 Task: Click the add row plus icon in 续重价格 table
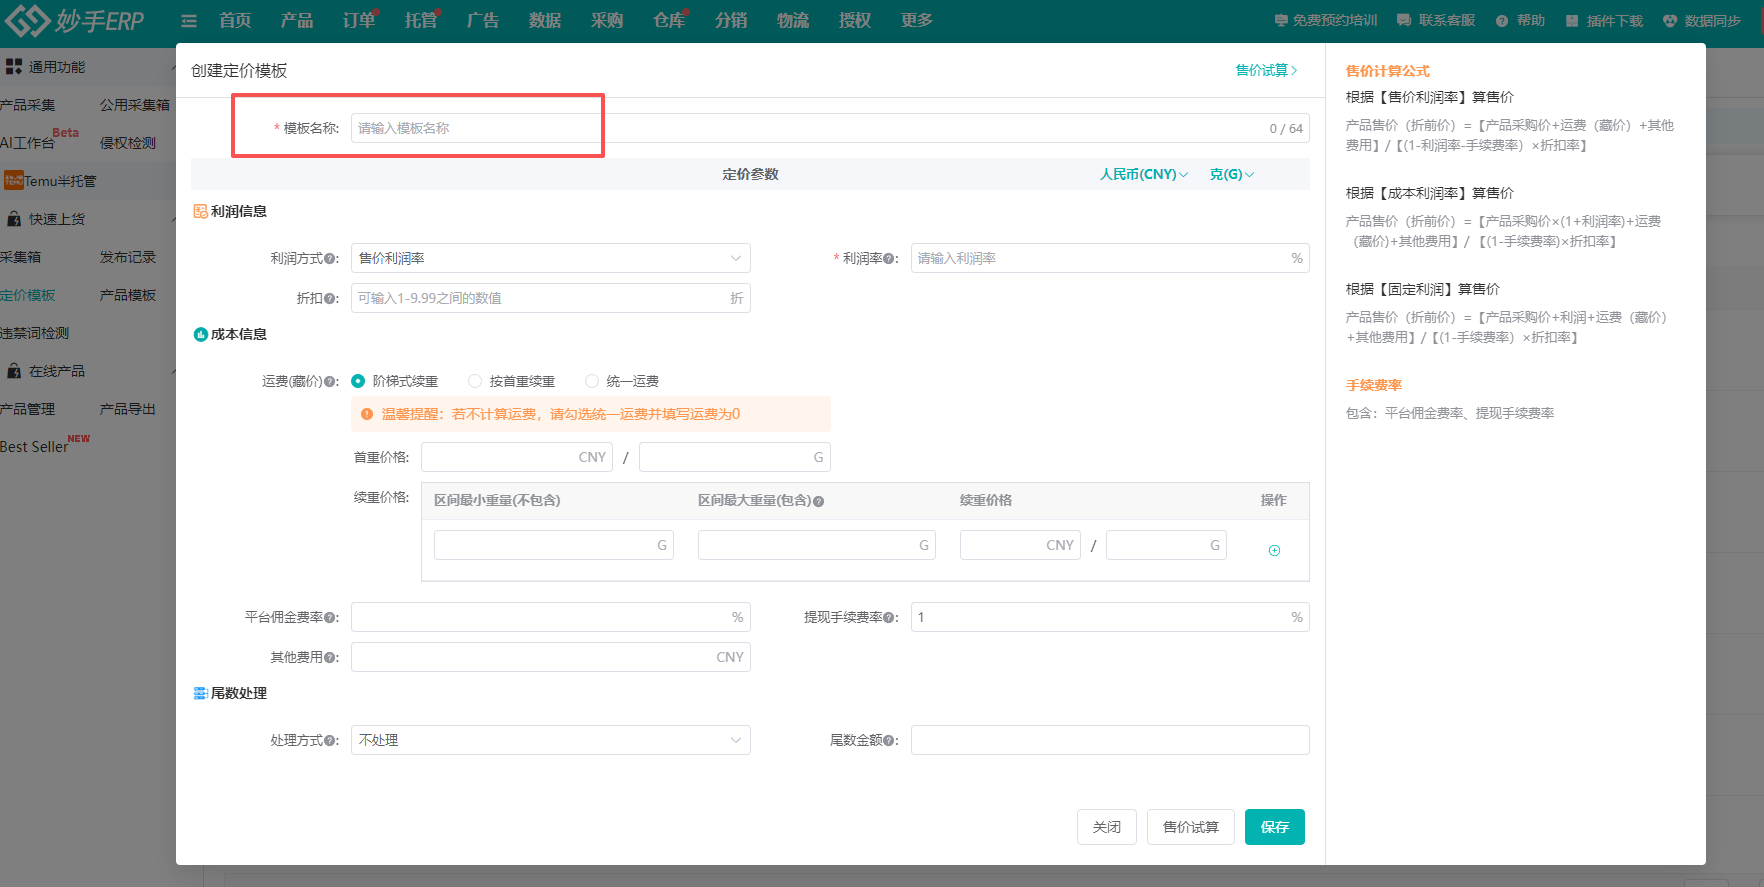point(1274,550)
